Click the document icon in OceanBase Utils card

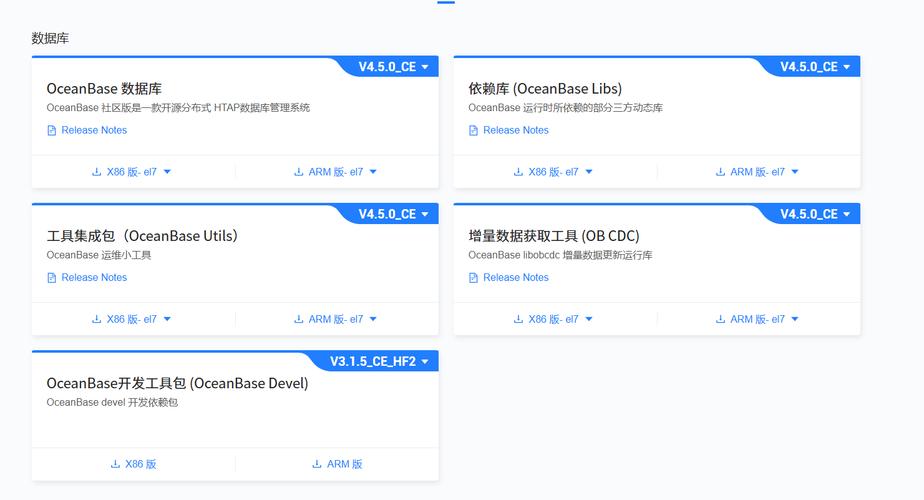(51, 278)
